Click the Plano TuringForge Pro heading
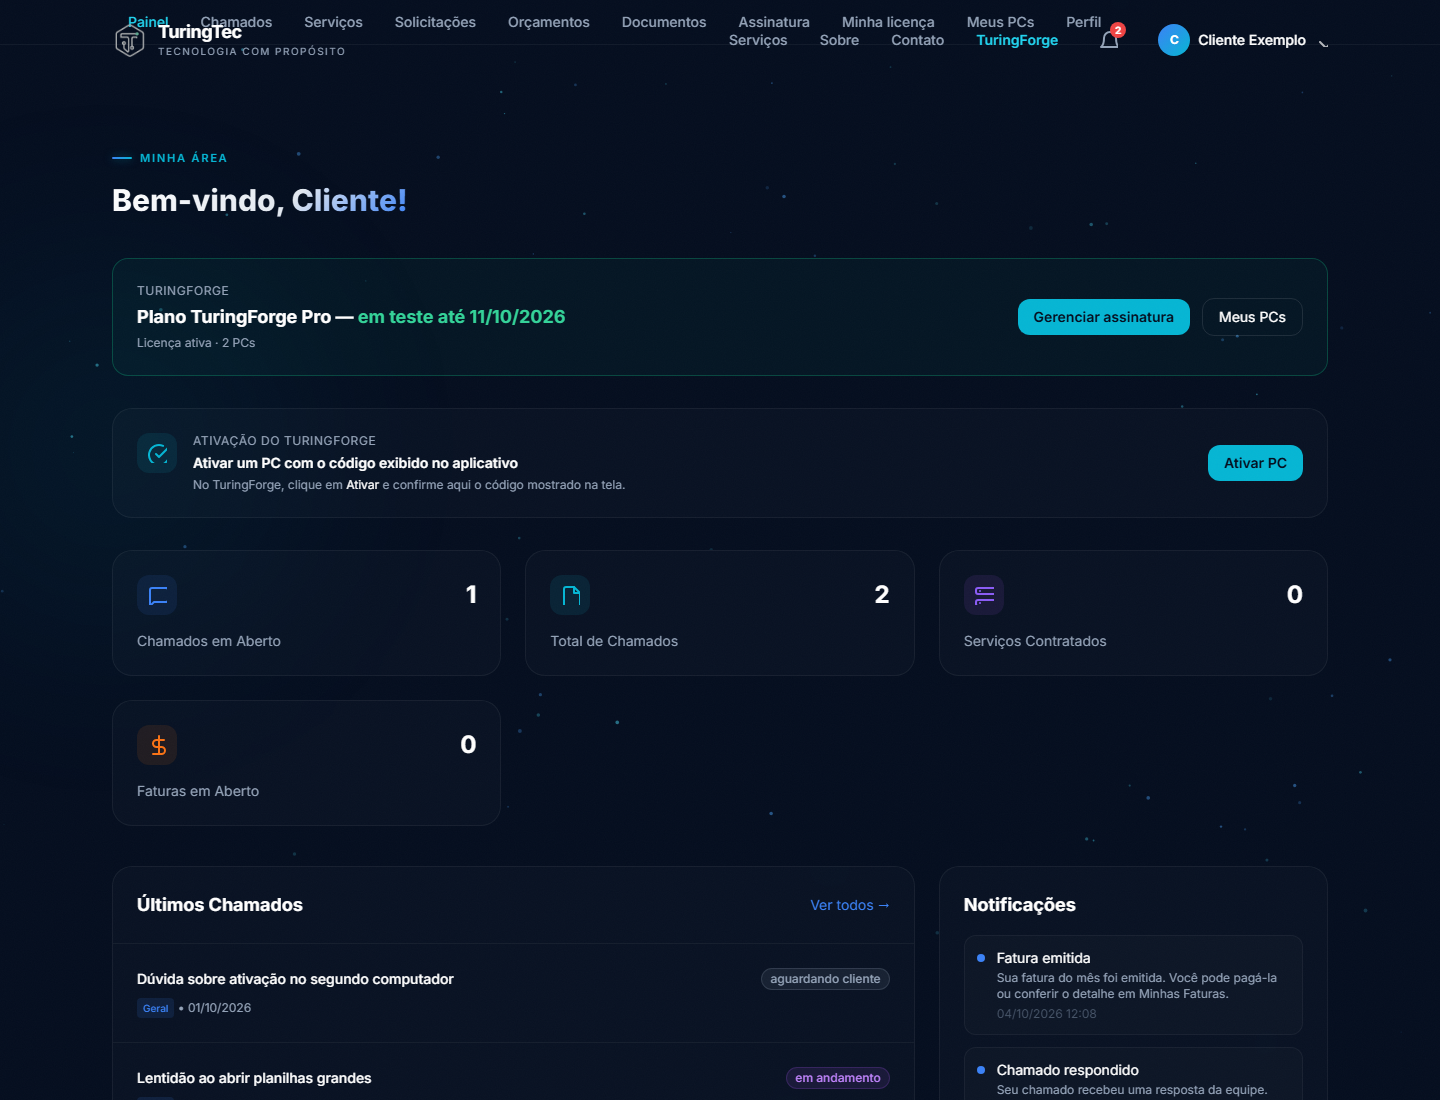 coord(351,317)
